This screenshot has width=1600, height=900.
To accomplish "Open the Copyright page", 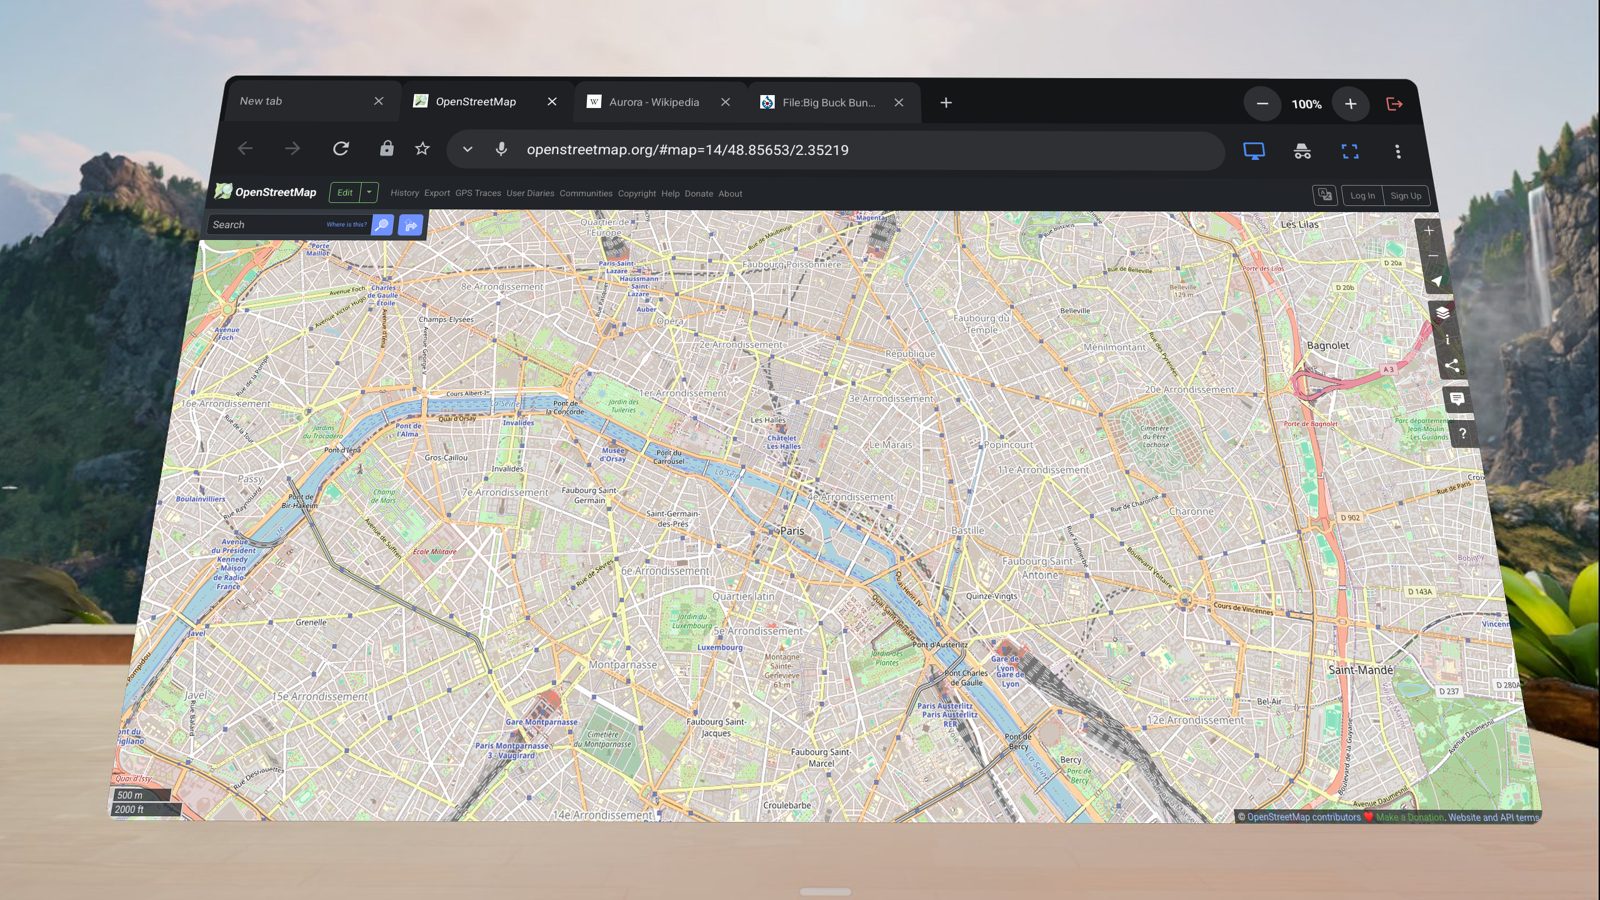I will point(637,194).
